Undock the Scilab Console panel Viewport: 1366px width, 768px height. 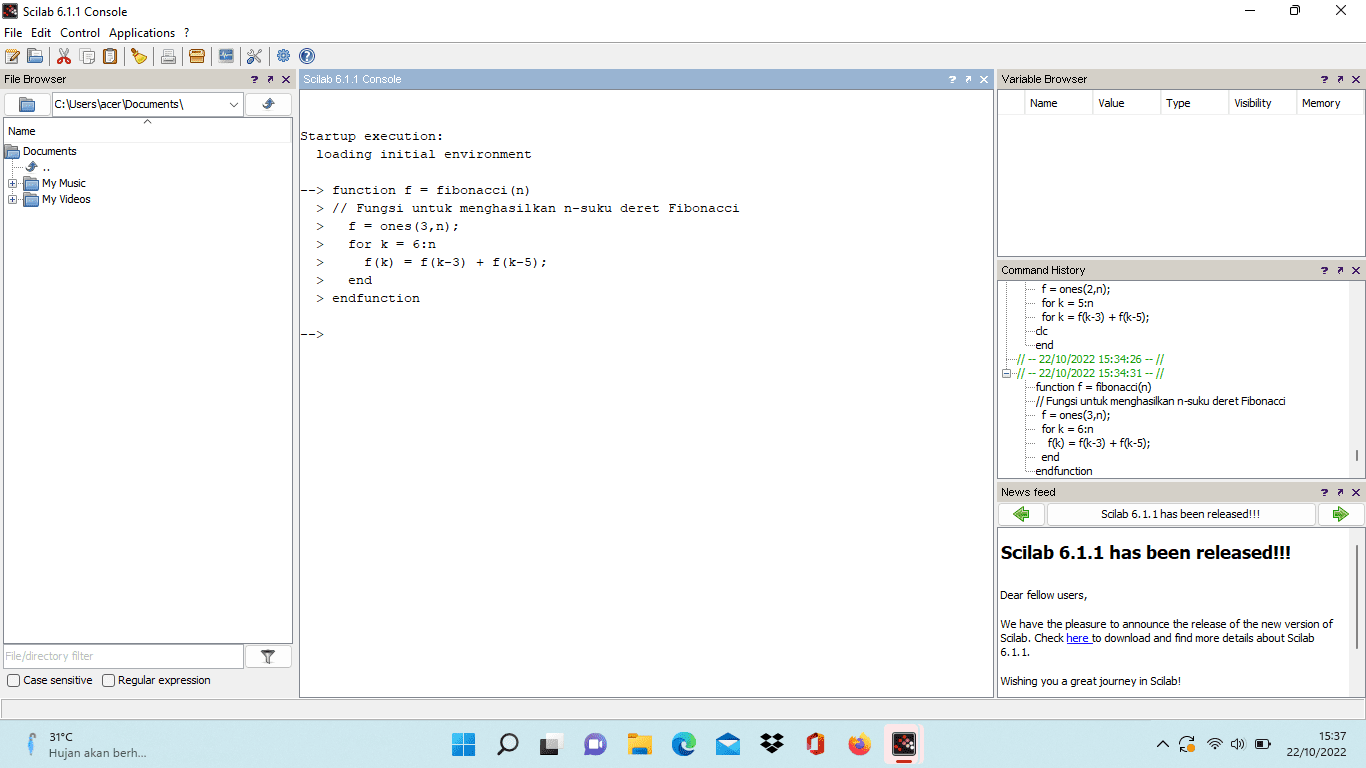[968, 79]
